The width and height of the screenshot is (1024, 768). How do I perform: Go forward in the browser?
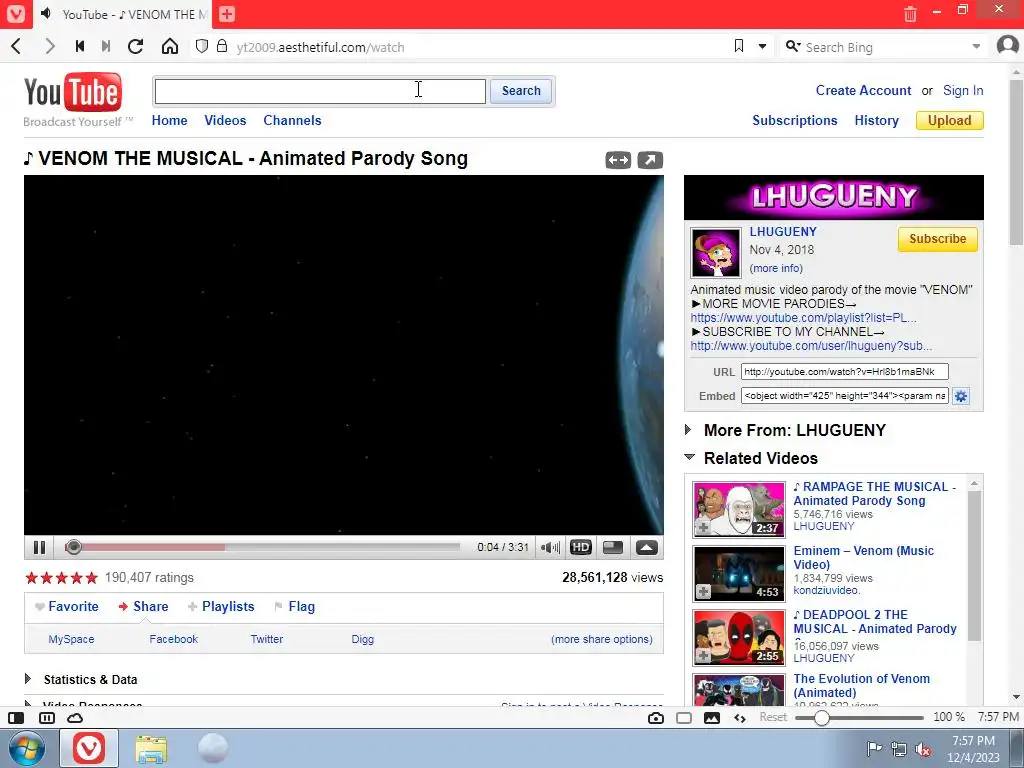coord(50,46)
